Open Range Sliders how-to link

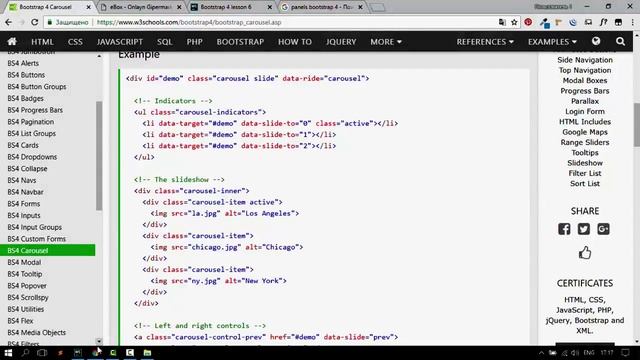point(585,142)
